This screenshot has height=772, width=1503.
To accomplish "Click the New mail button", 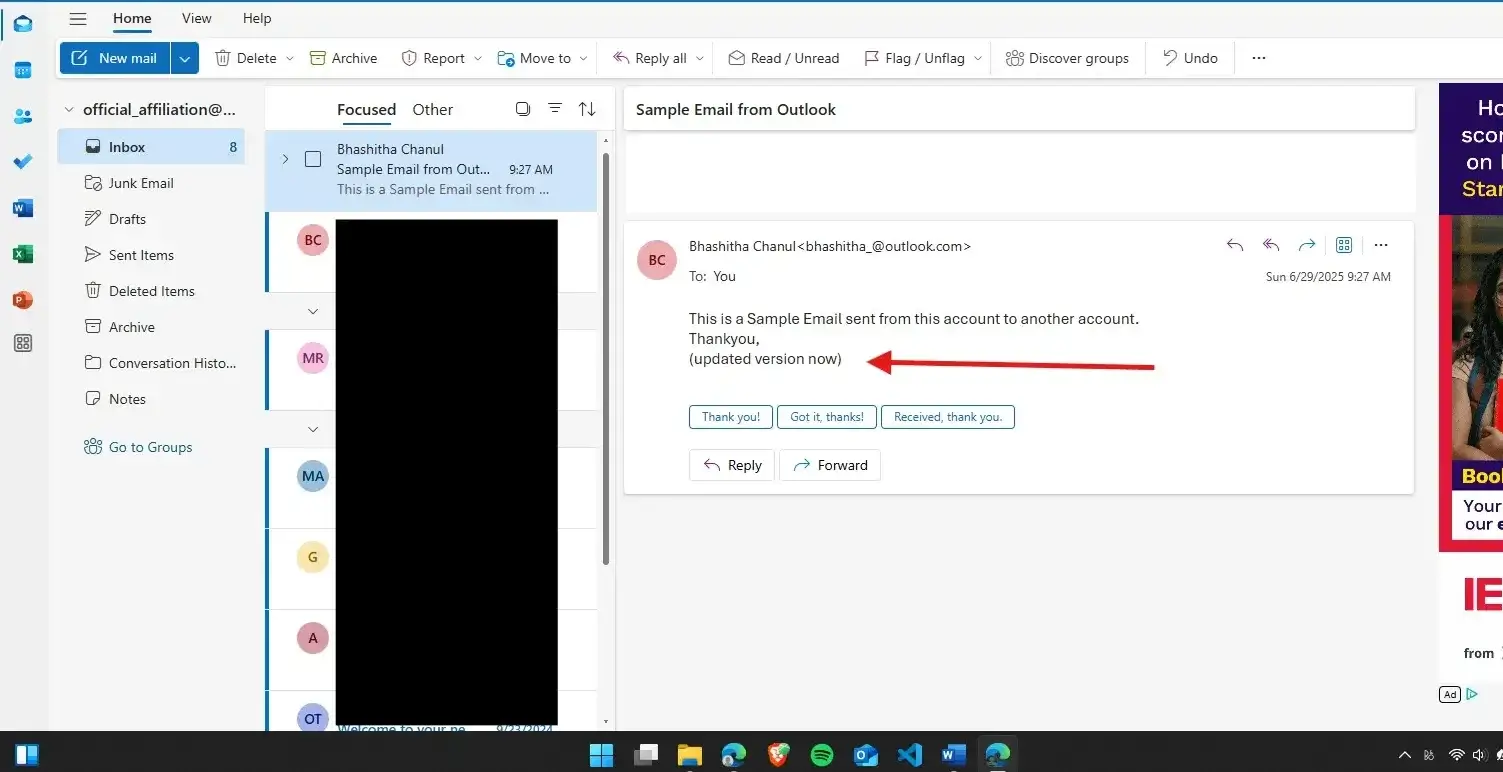I will click(115, 58).
